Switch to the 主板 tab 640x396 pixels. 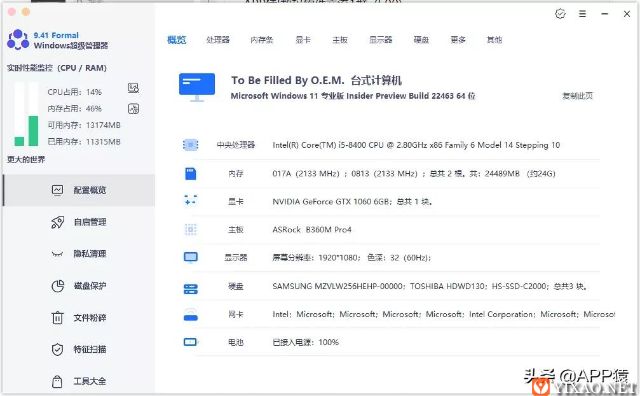340,40
